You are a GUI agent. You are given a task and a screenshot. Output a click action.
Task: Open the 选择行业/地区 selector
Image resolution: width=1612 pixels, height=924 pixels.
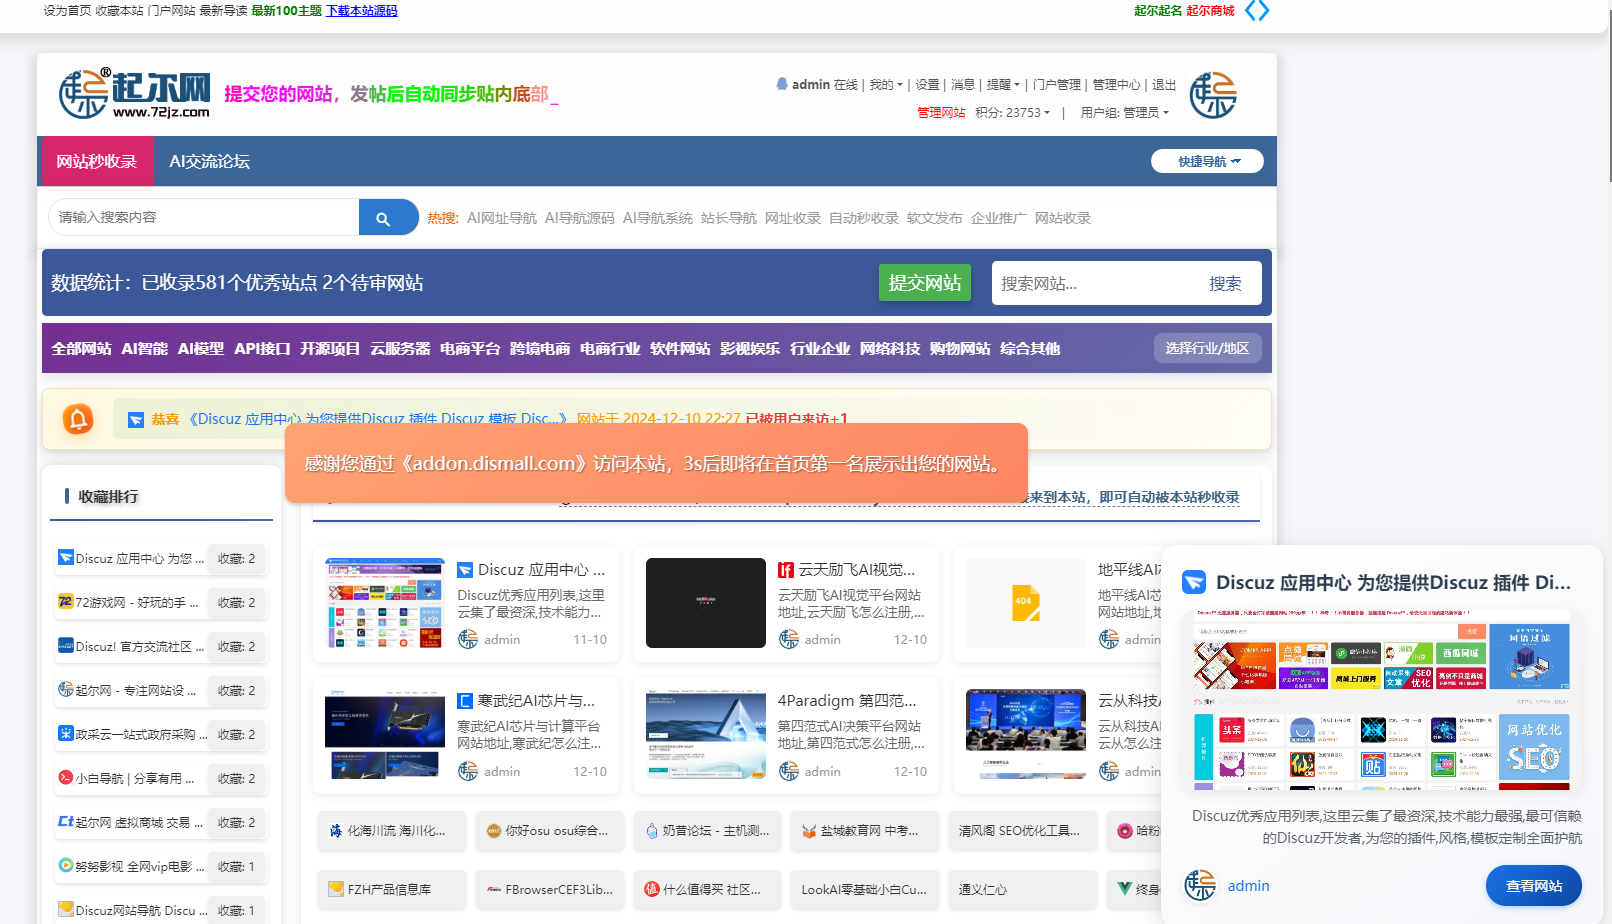[x=1207, y=348]
